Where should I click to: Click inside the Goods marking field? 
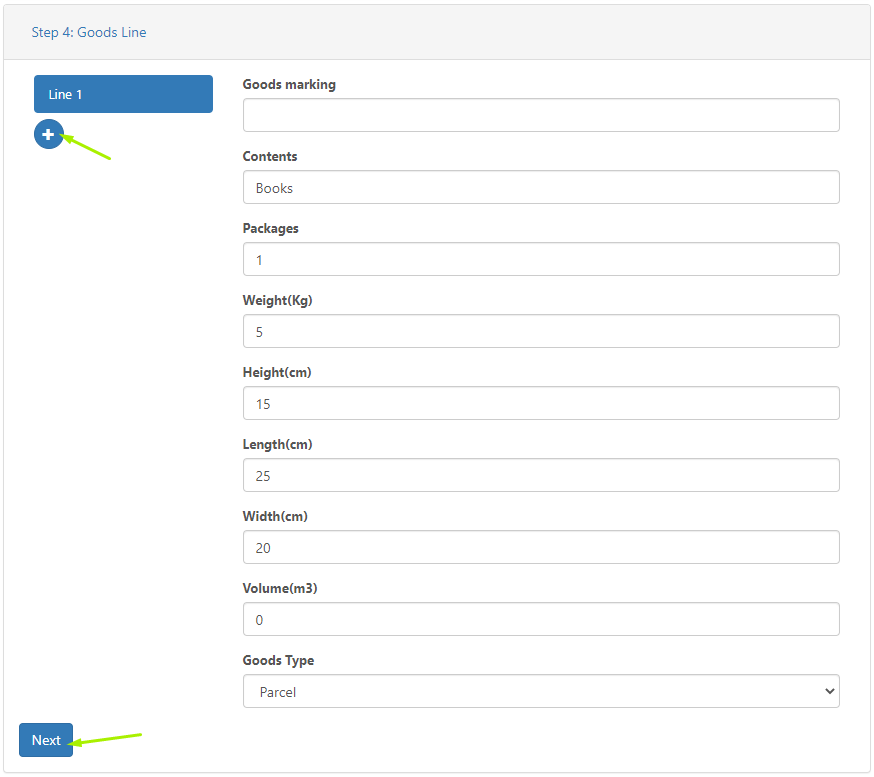[540, 115]
